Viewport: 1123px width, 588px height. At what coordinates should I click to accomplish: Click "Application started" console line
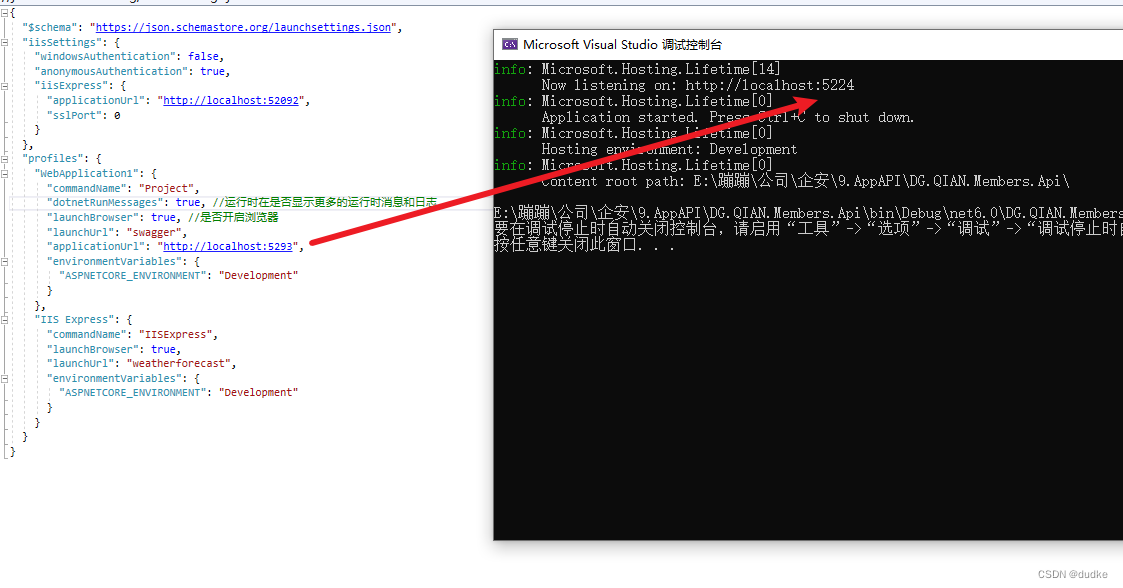click(728, 117)
